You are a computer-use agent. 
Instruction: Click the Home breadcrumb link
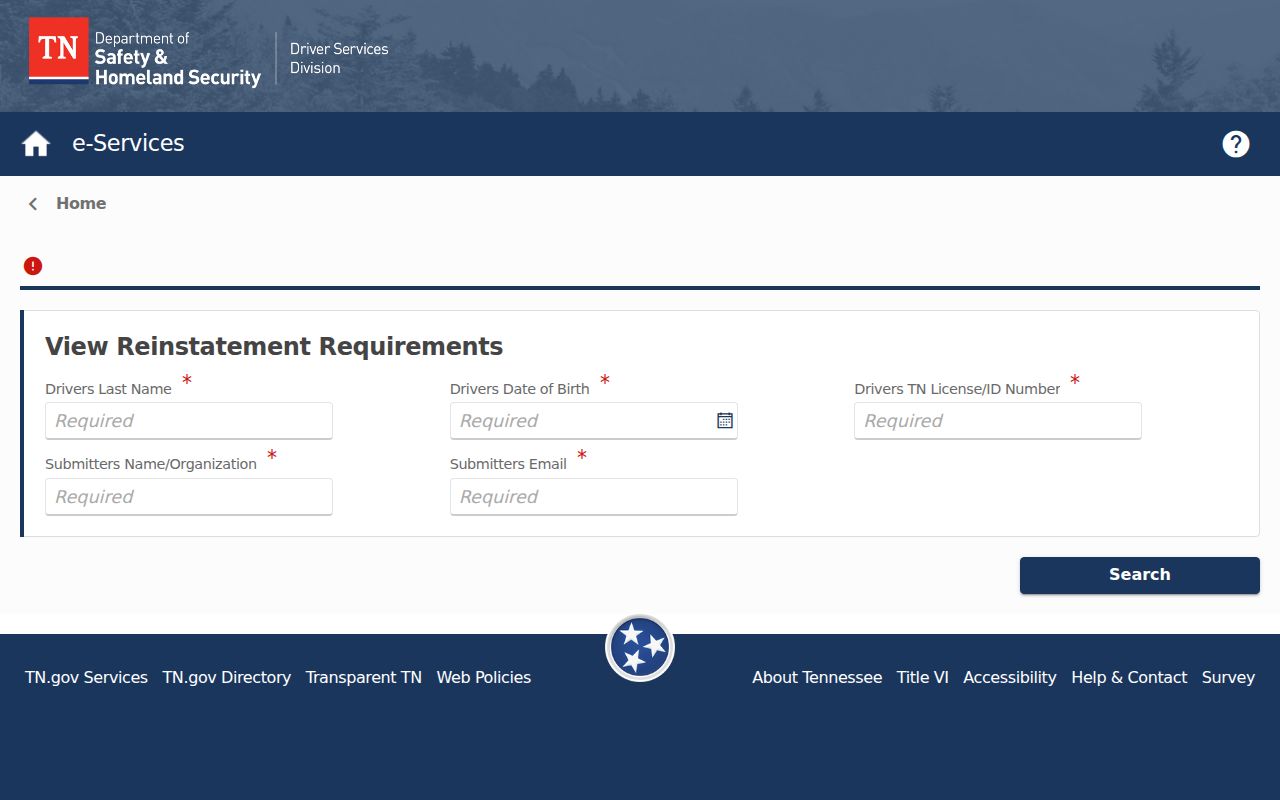click(x=81, y=204)
